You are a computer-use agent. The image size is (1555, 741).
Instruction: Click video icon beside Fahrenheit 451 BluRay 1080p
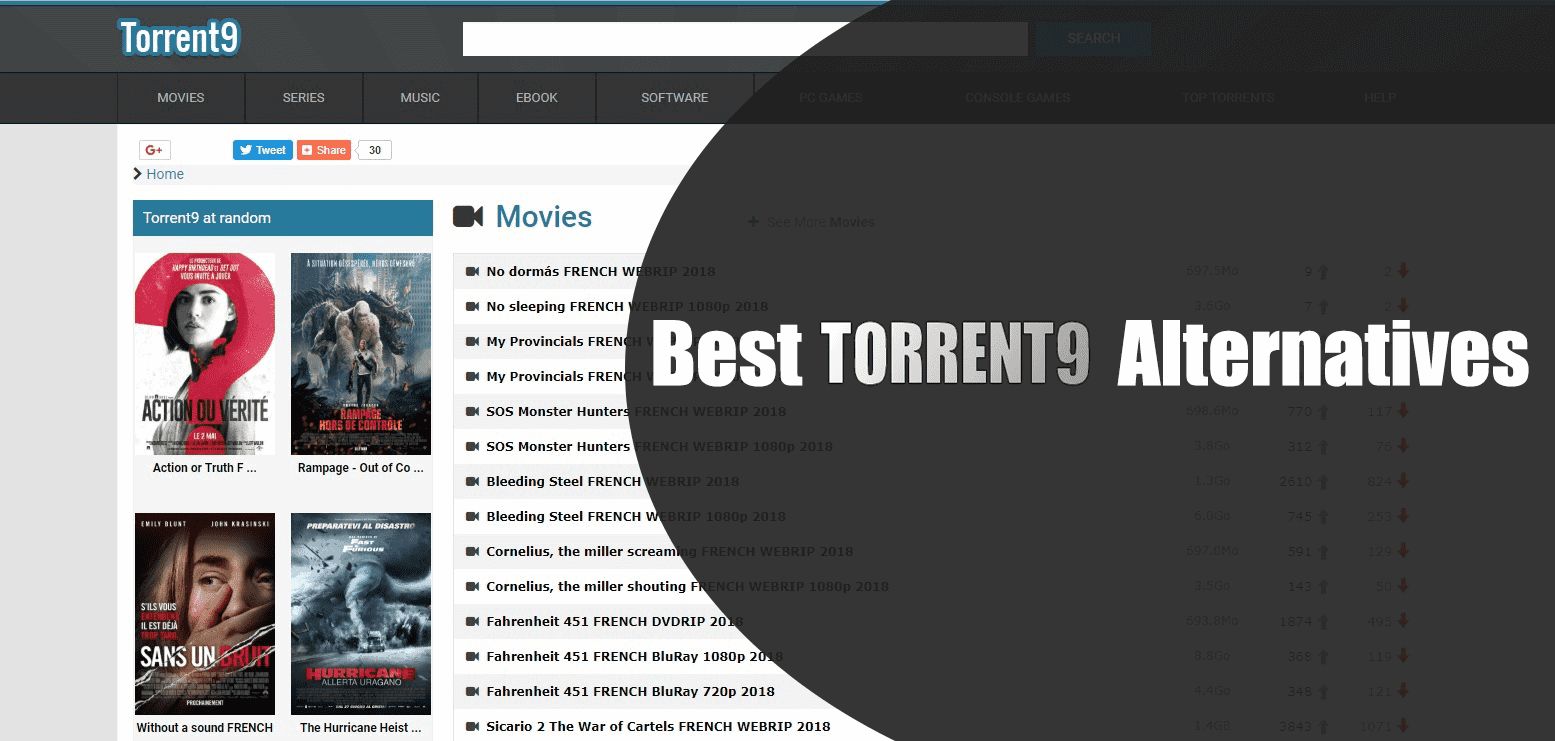click(x=473, y=656)
